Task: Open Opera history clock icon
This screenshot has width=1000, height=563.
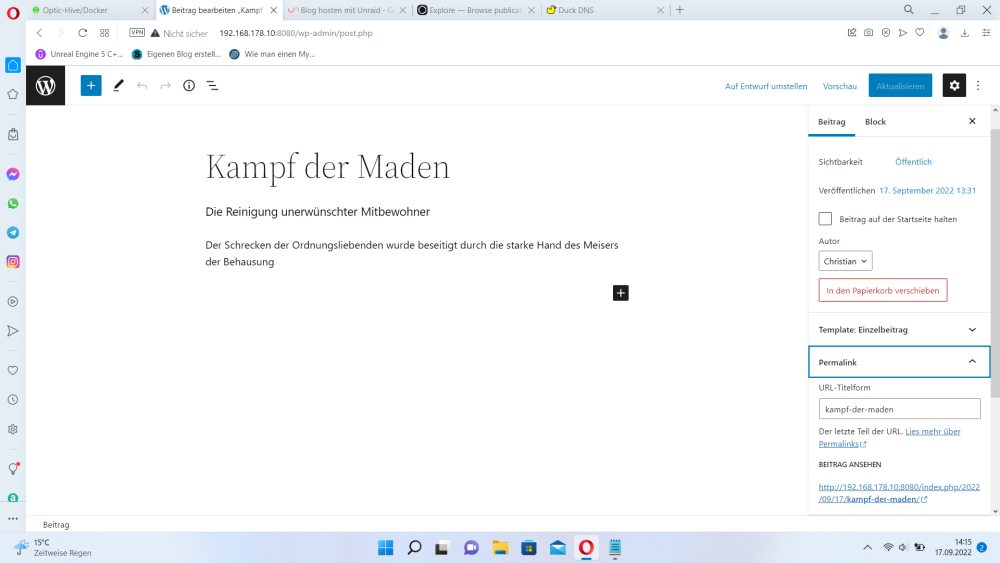Action: click(13, 400)
